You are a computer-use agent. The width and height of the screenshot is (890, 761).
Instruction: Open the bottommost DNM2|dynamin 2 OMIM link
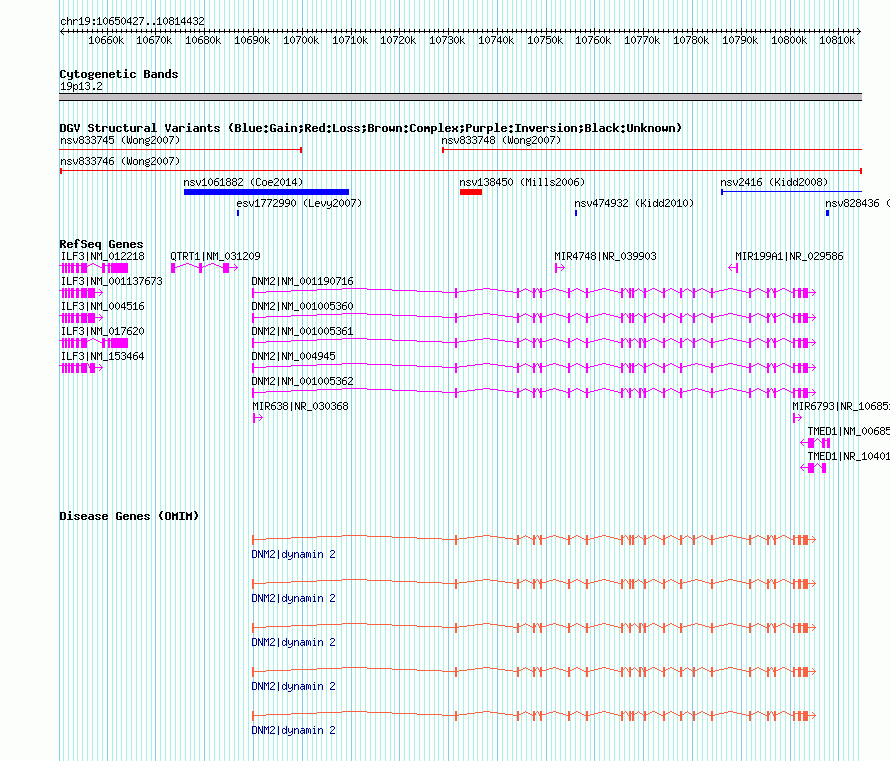(293, 730)
